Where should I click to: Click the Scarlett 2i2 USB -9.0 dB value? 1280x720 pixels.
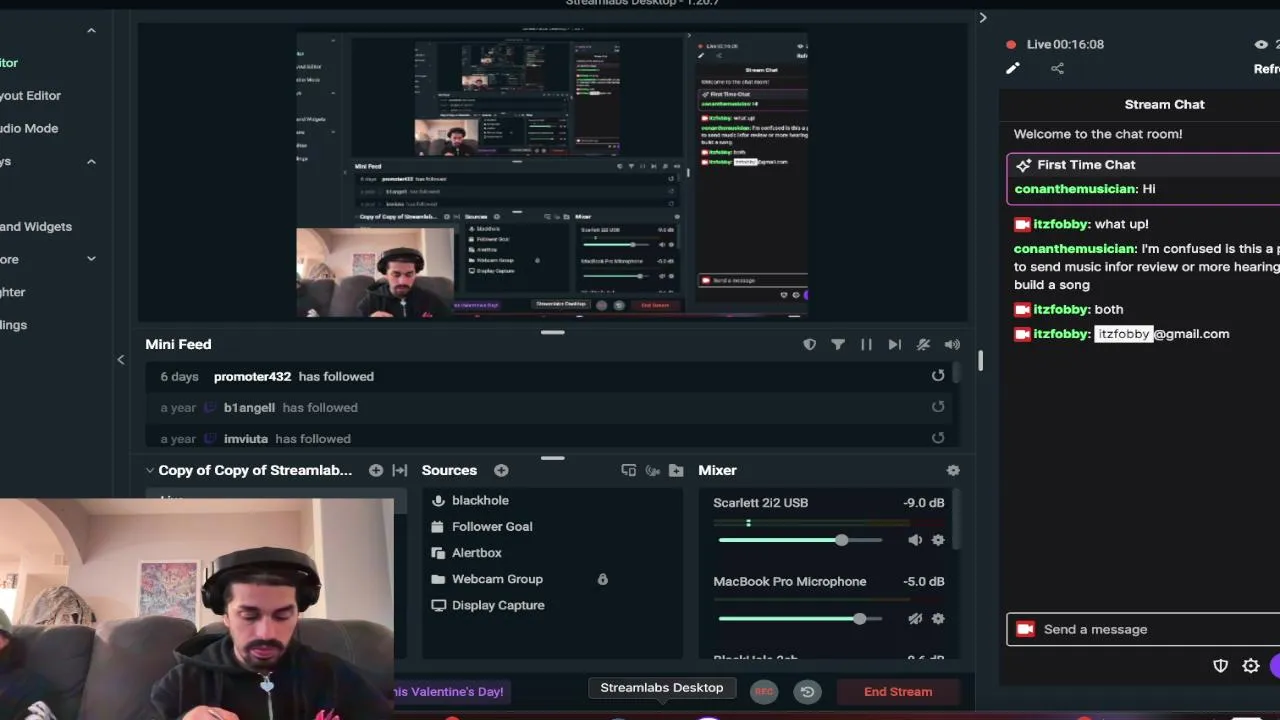tap(923, 502)
